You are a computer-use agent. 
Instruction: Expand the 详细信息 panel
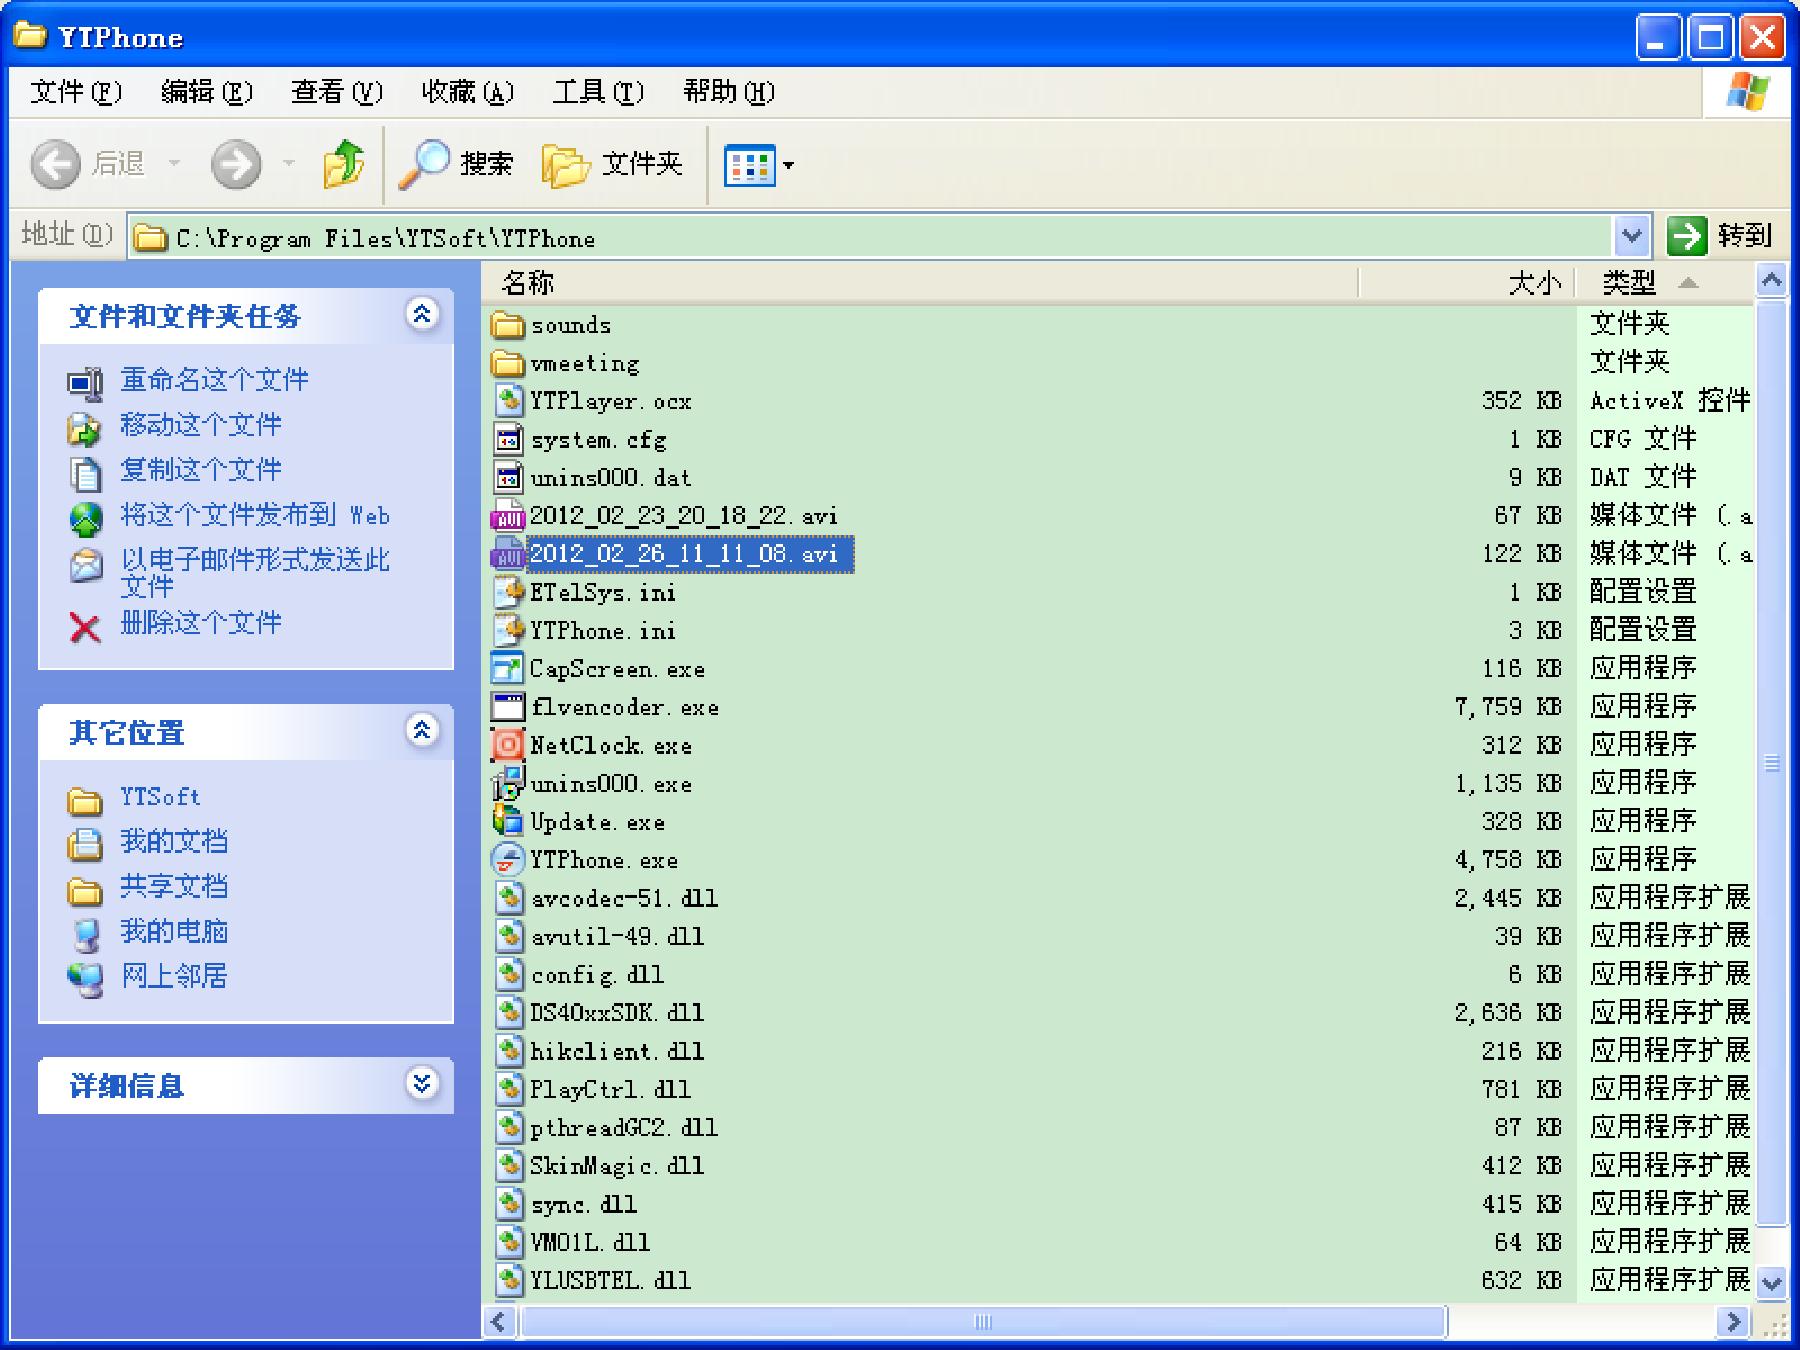click(422, 1083)
